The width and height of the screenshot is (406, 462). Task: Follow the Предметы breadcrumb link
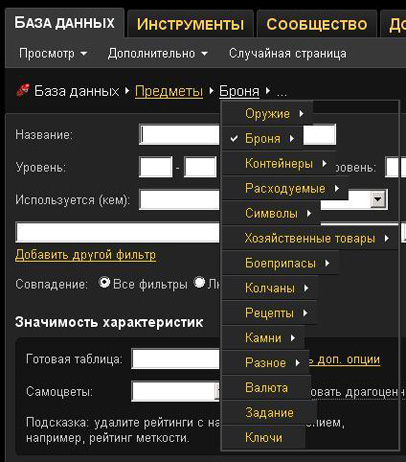click(169, 91)
